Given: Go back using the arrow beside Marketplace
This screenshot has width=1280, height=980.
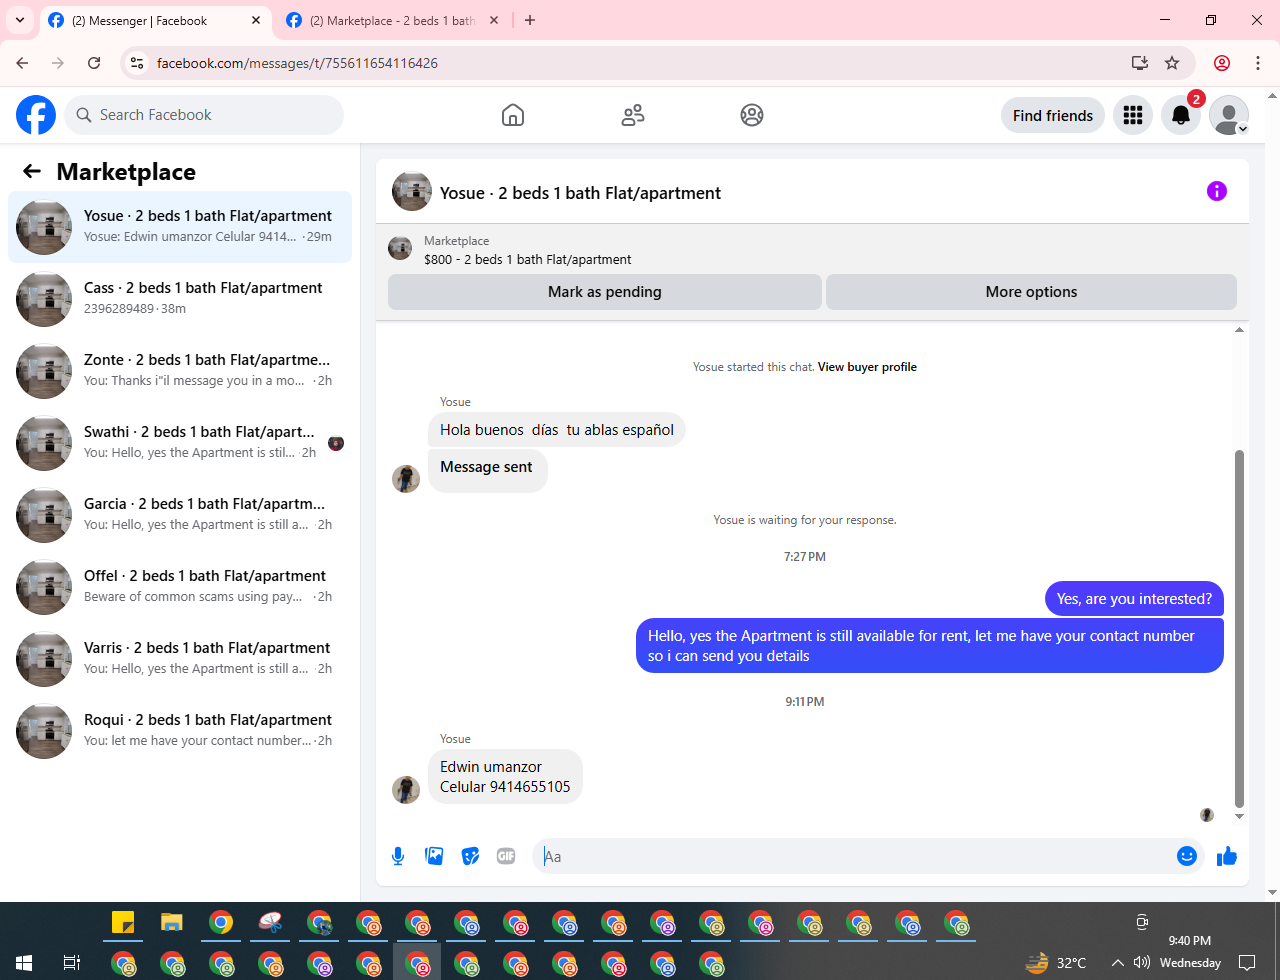Looking at the screenshot, I should pyautogui.click(x=32, y=171).
